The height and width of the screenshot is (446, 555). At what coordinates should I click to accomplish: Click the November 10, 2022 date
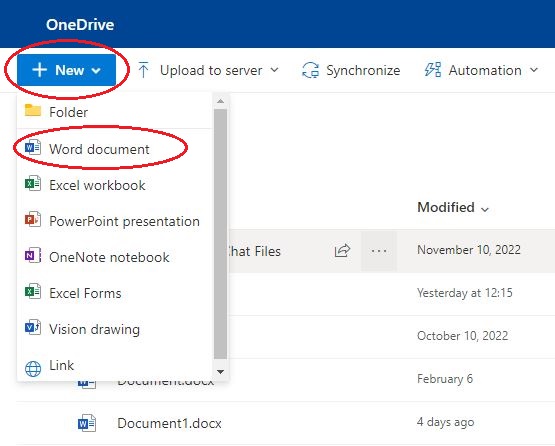pyautogui.click(x=469, y=250)
